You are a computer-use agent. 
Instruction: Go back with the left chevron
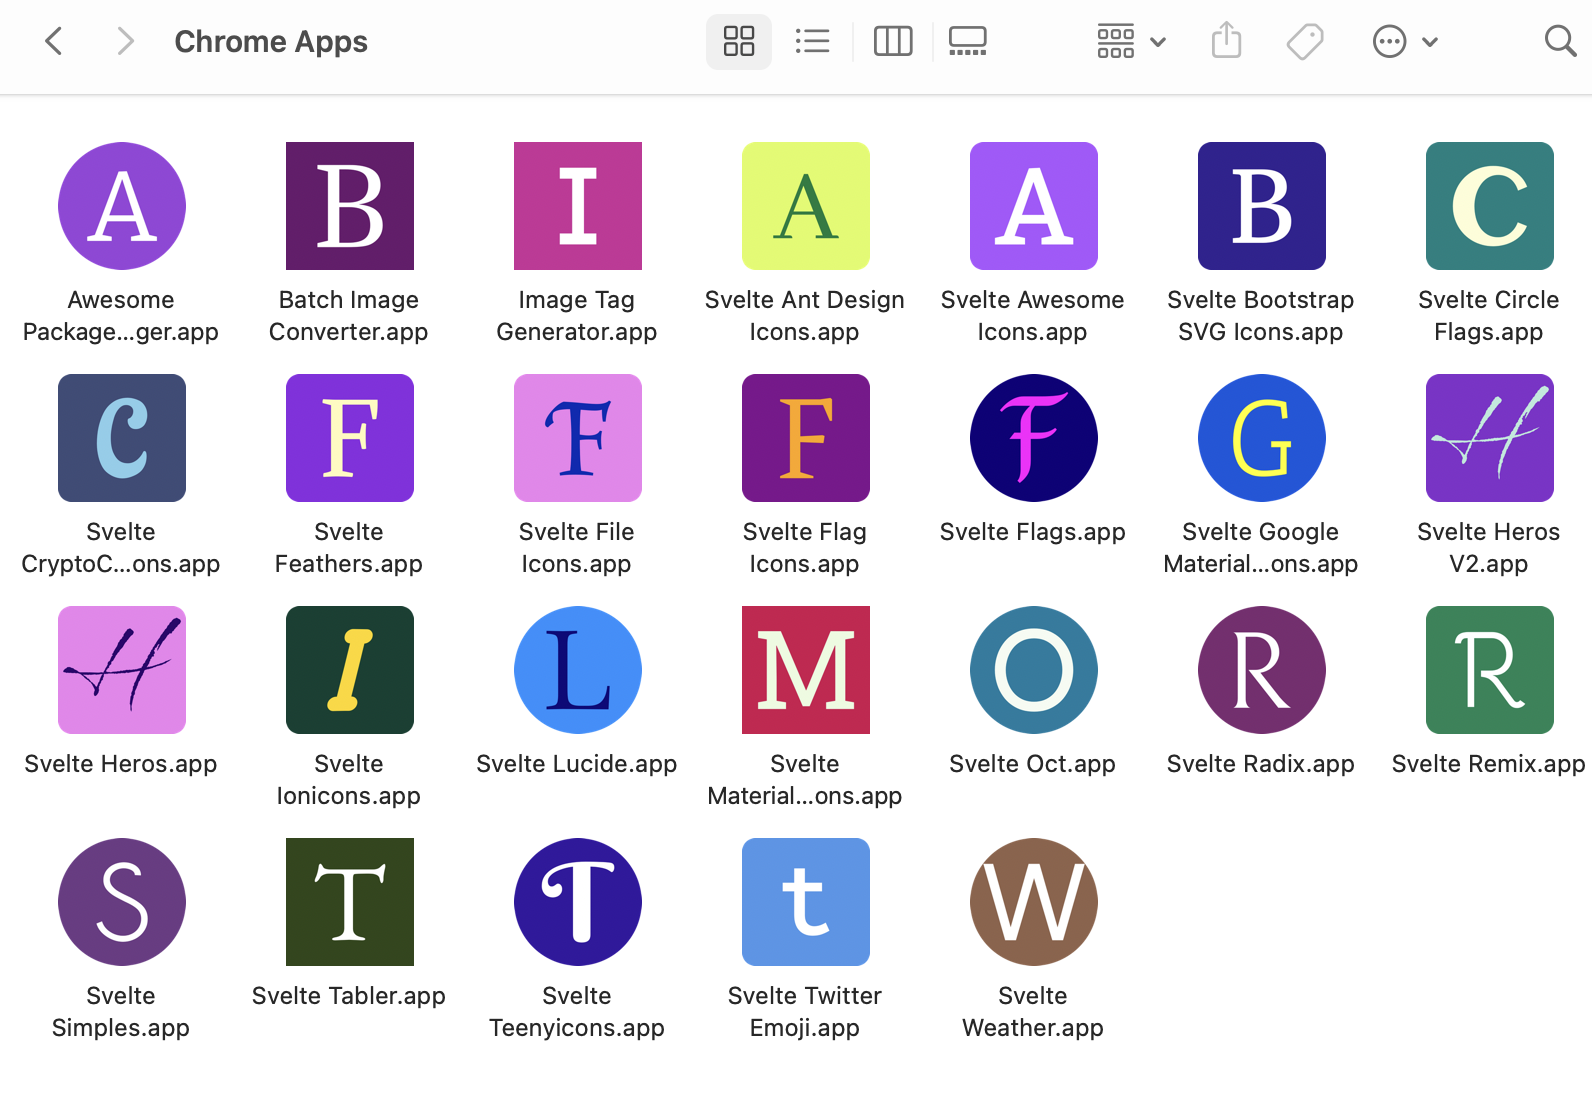point(54,41)
